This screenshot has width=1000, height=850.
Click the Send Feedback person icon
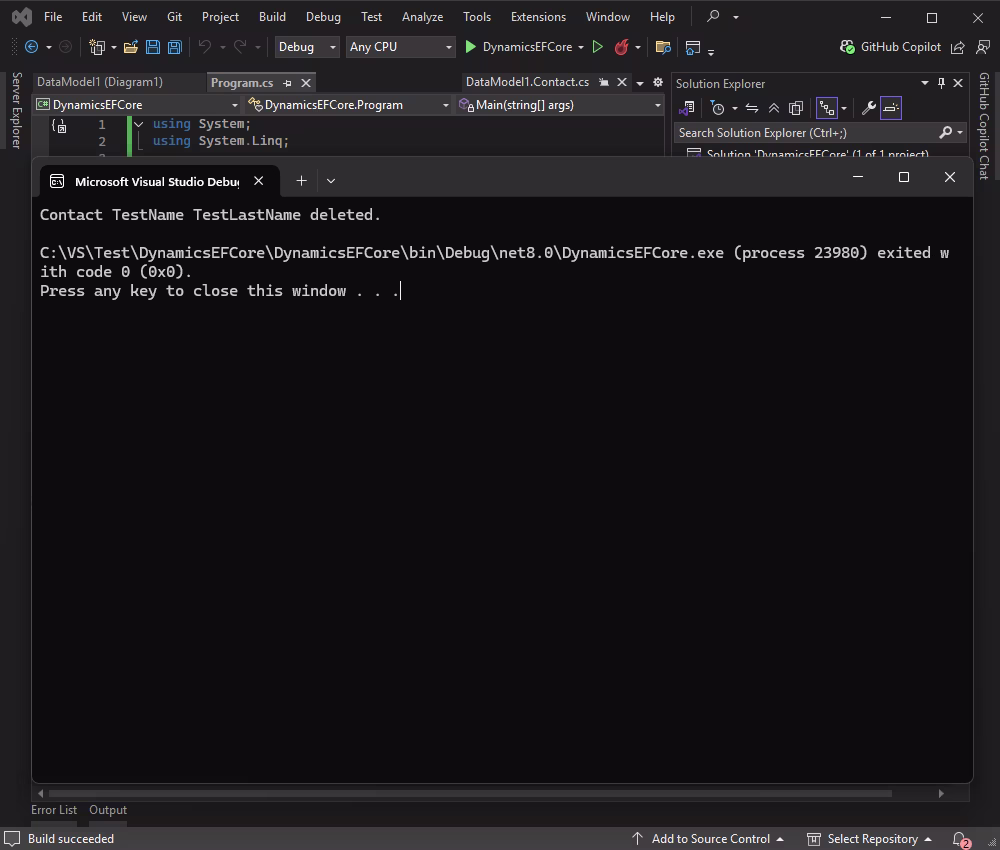coord(983,47)
